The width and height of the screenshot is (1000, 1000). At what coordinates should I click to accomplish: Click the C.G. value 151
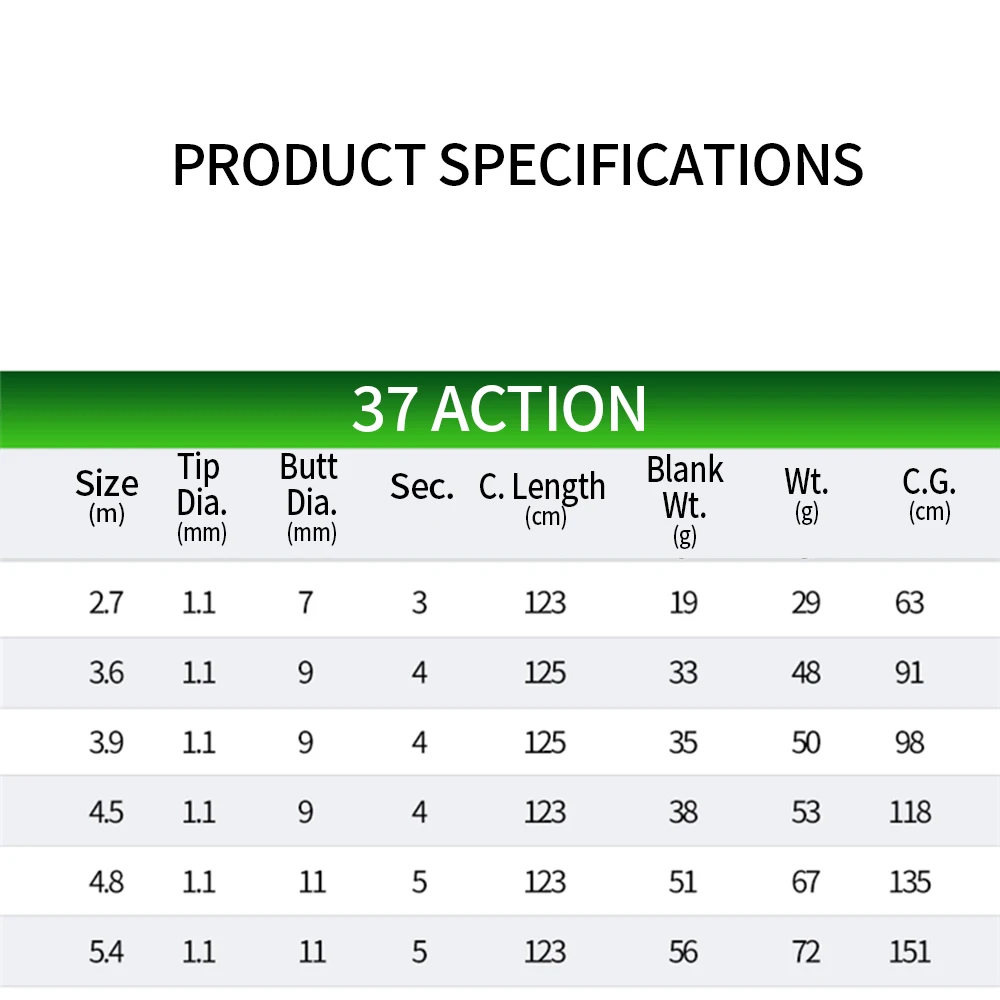pos(910,952)
